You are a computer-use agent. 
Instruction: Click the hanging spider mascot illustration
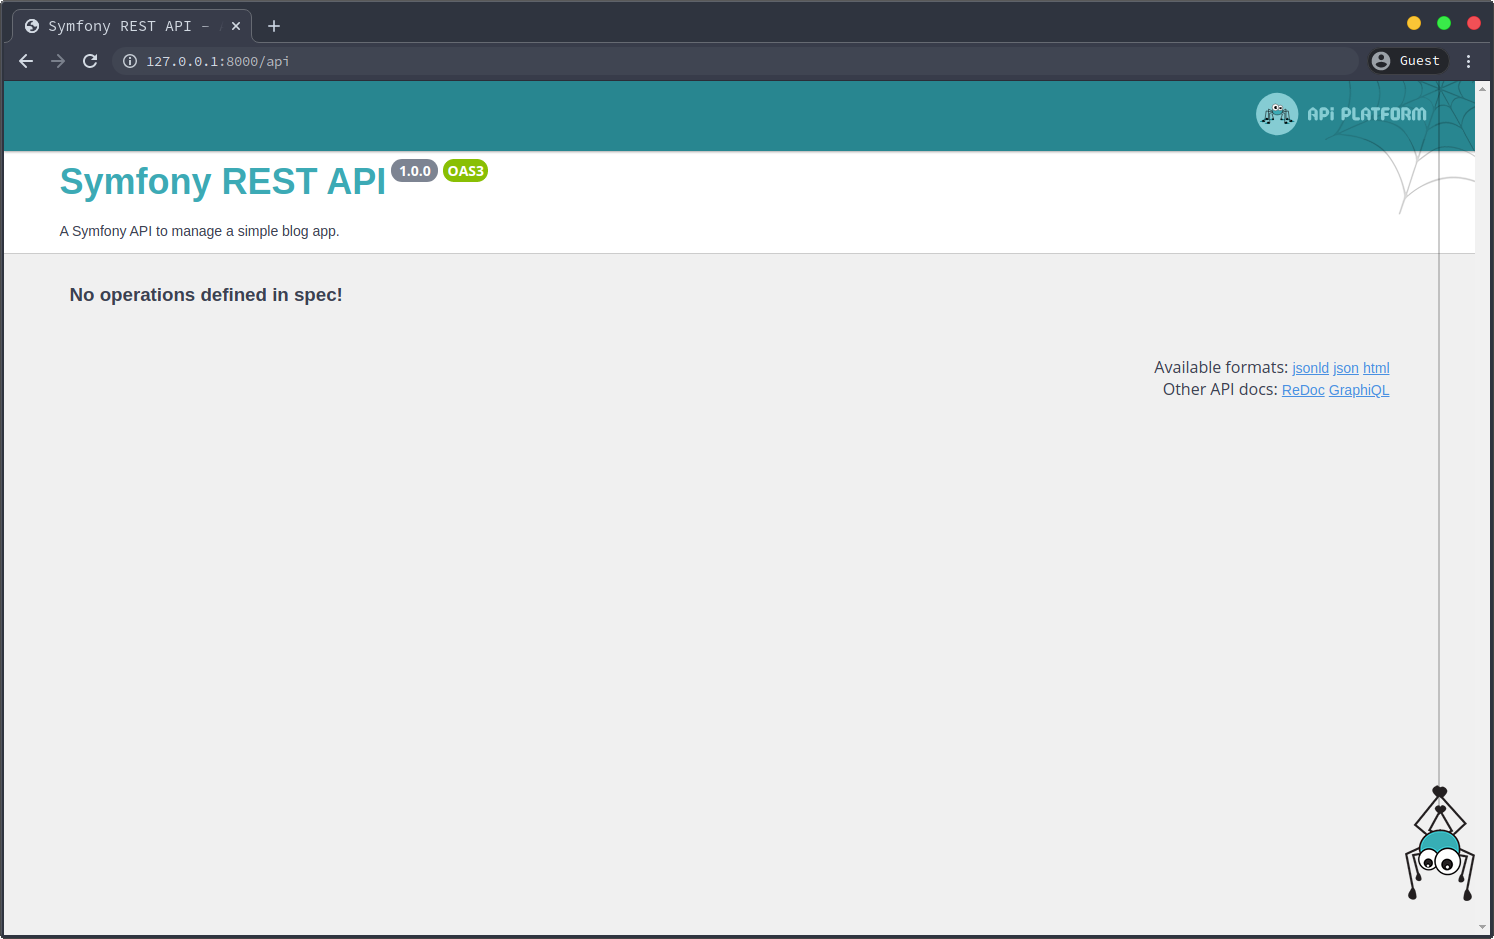pyautogui.click(x=1440, y=848)
